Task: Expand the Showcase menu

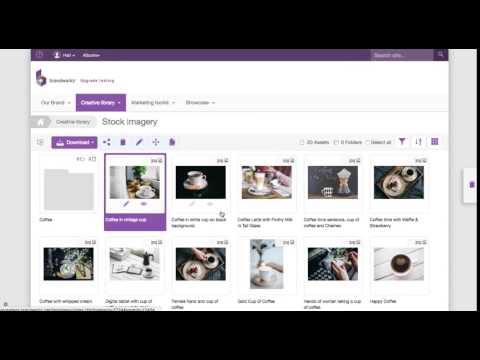Action: coord(200,103)
